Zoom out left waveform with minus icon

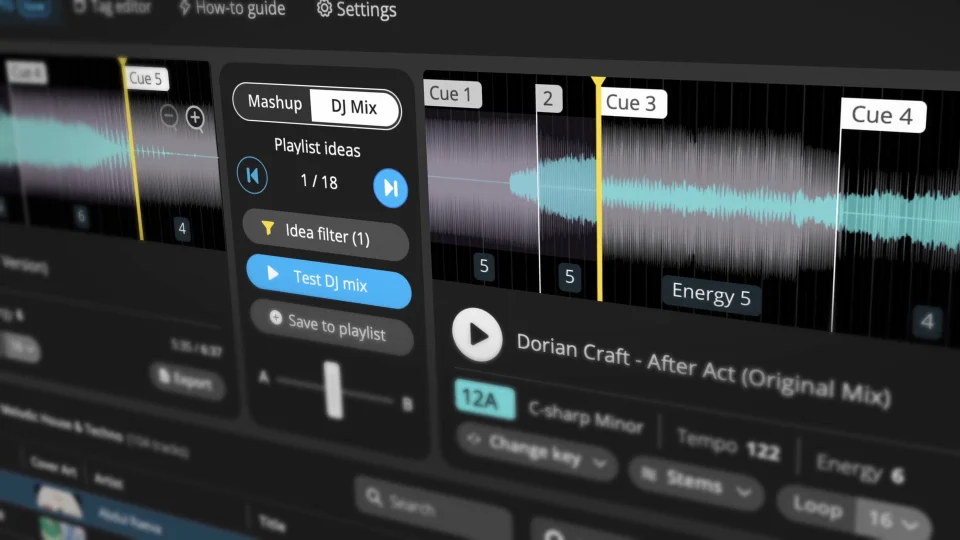tap(169, 115)
